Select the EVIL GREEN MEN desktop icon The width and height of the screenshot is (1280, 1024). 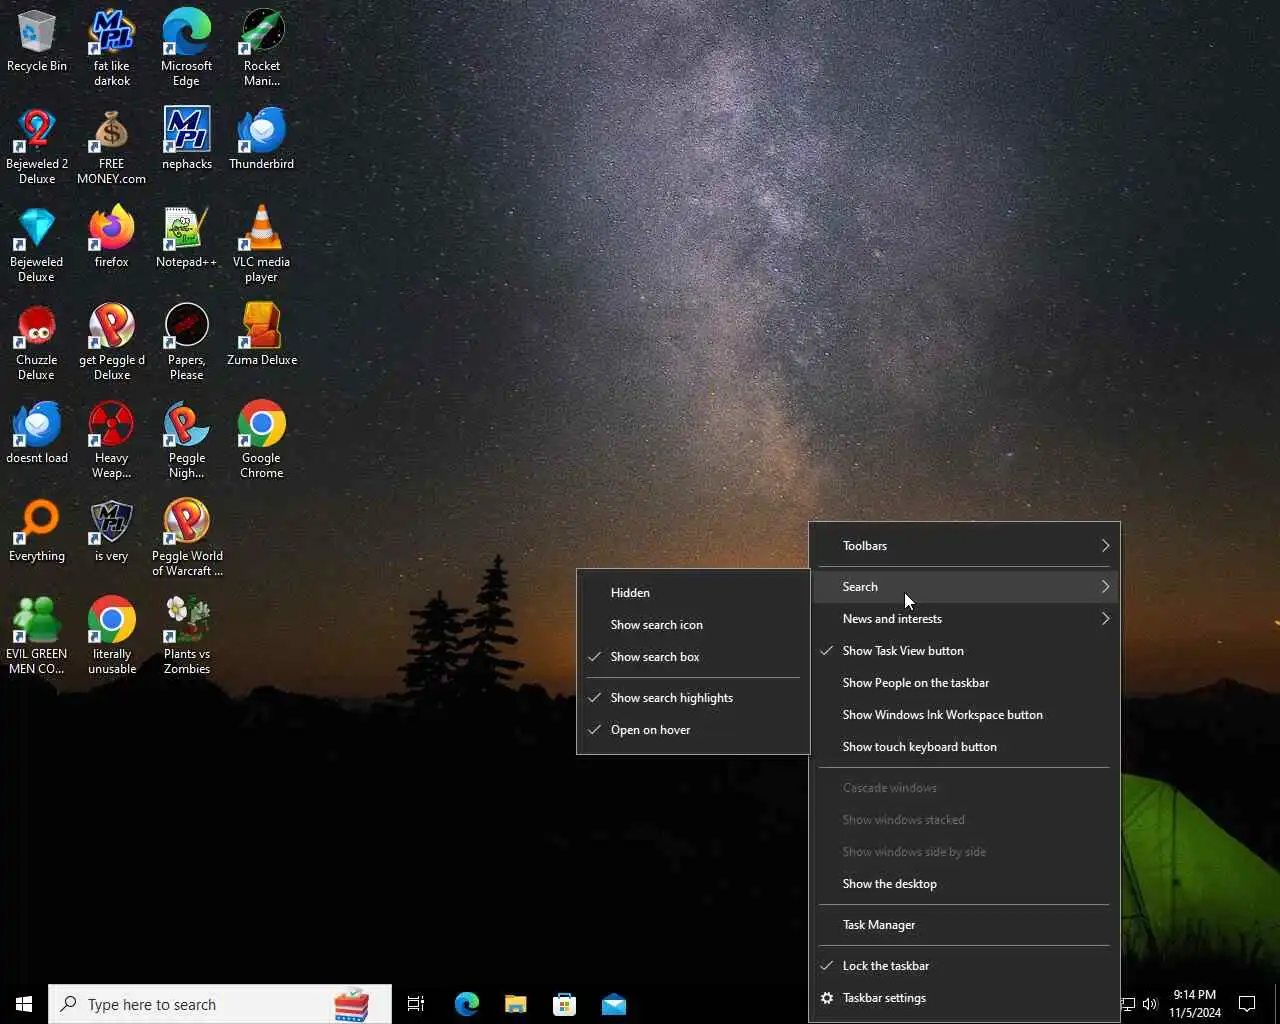coord(37,636)
